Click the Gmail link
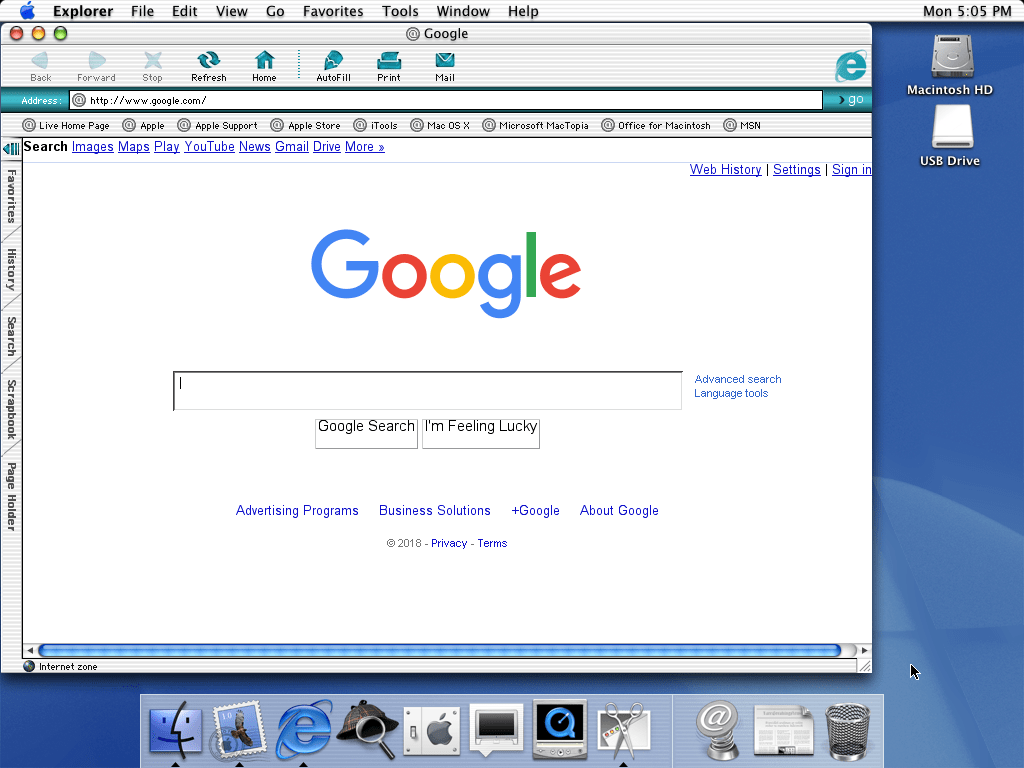This screenshot has width=1024, height=768. click(x=292, y=147)
